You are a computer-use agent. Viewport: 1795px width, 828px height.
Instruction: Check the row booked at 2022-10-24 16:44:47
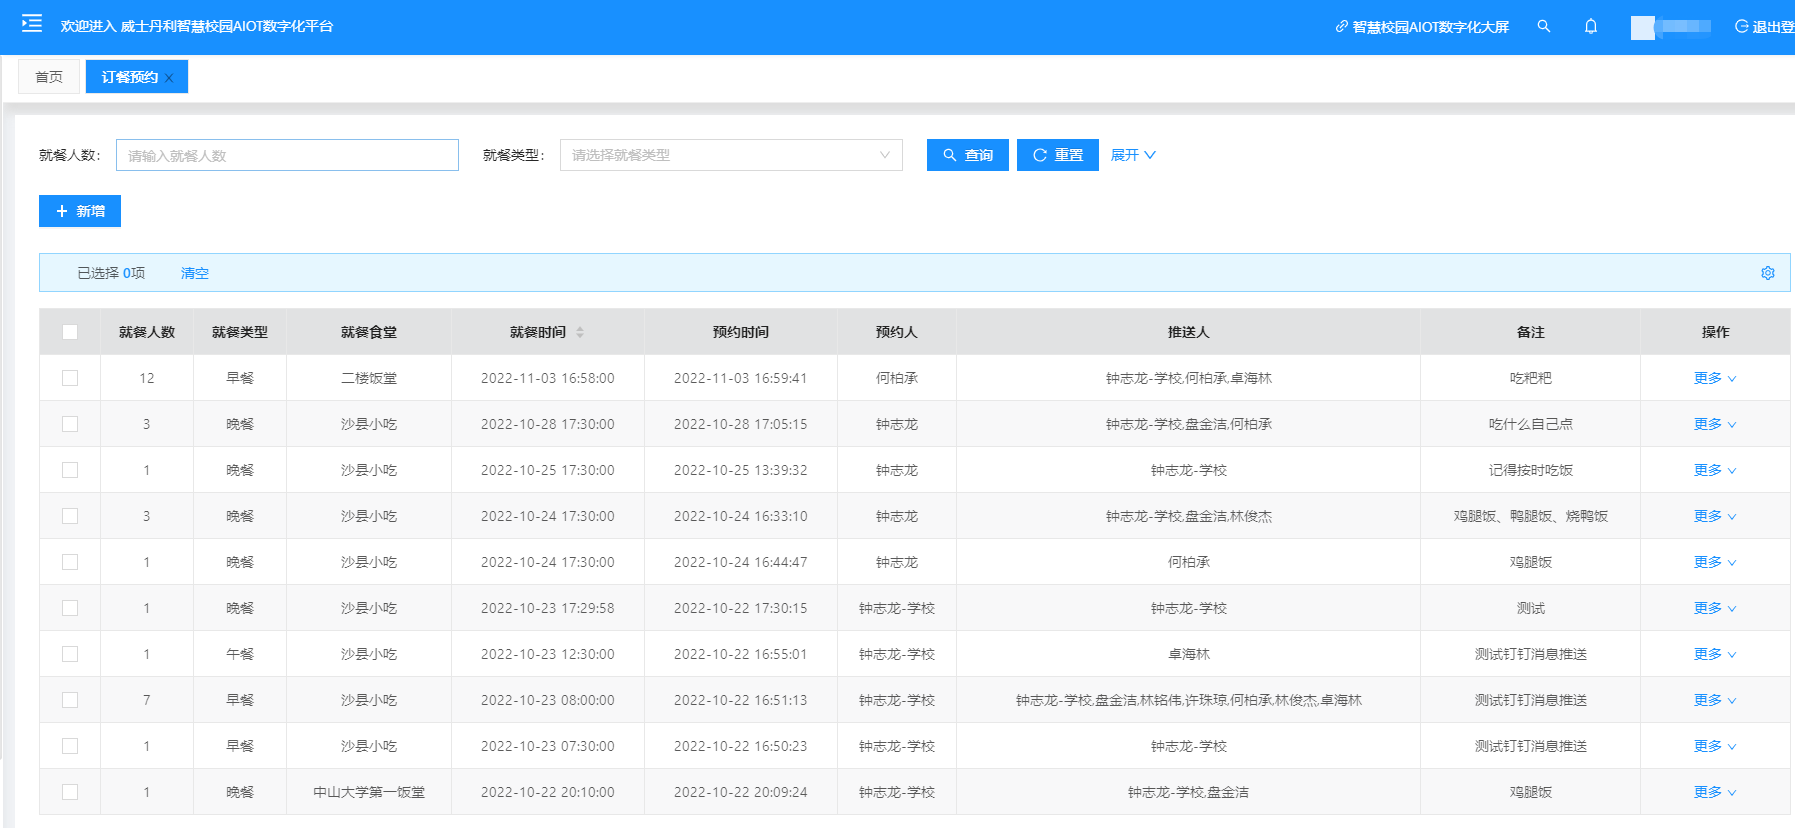[x=70, y=562]
